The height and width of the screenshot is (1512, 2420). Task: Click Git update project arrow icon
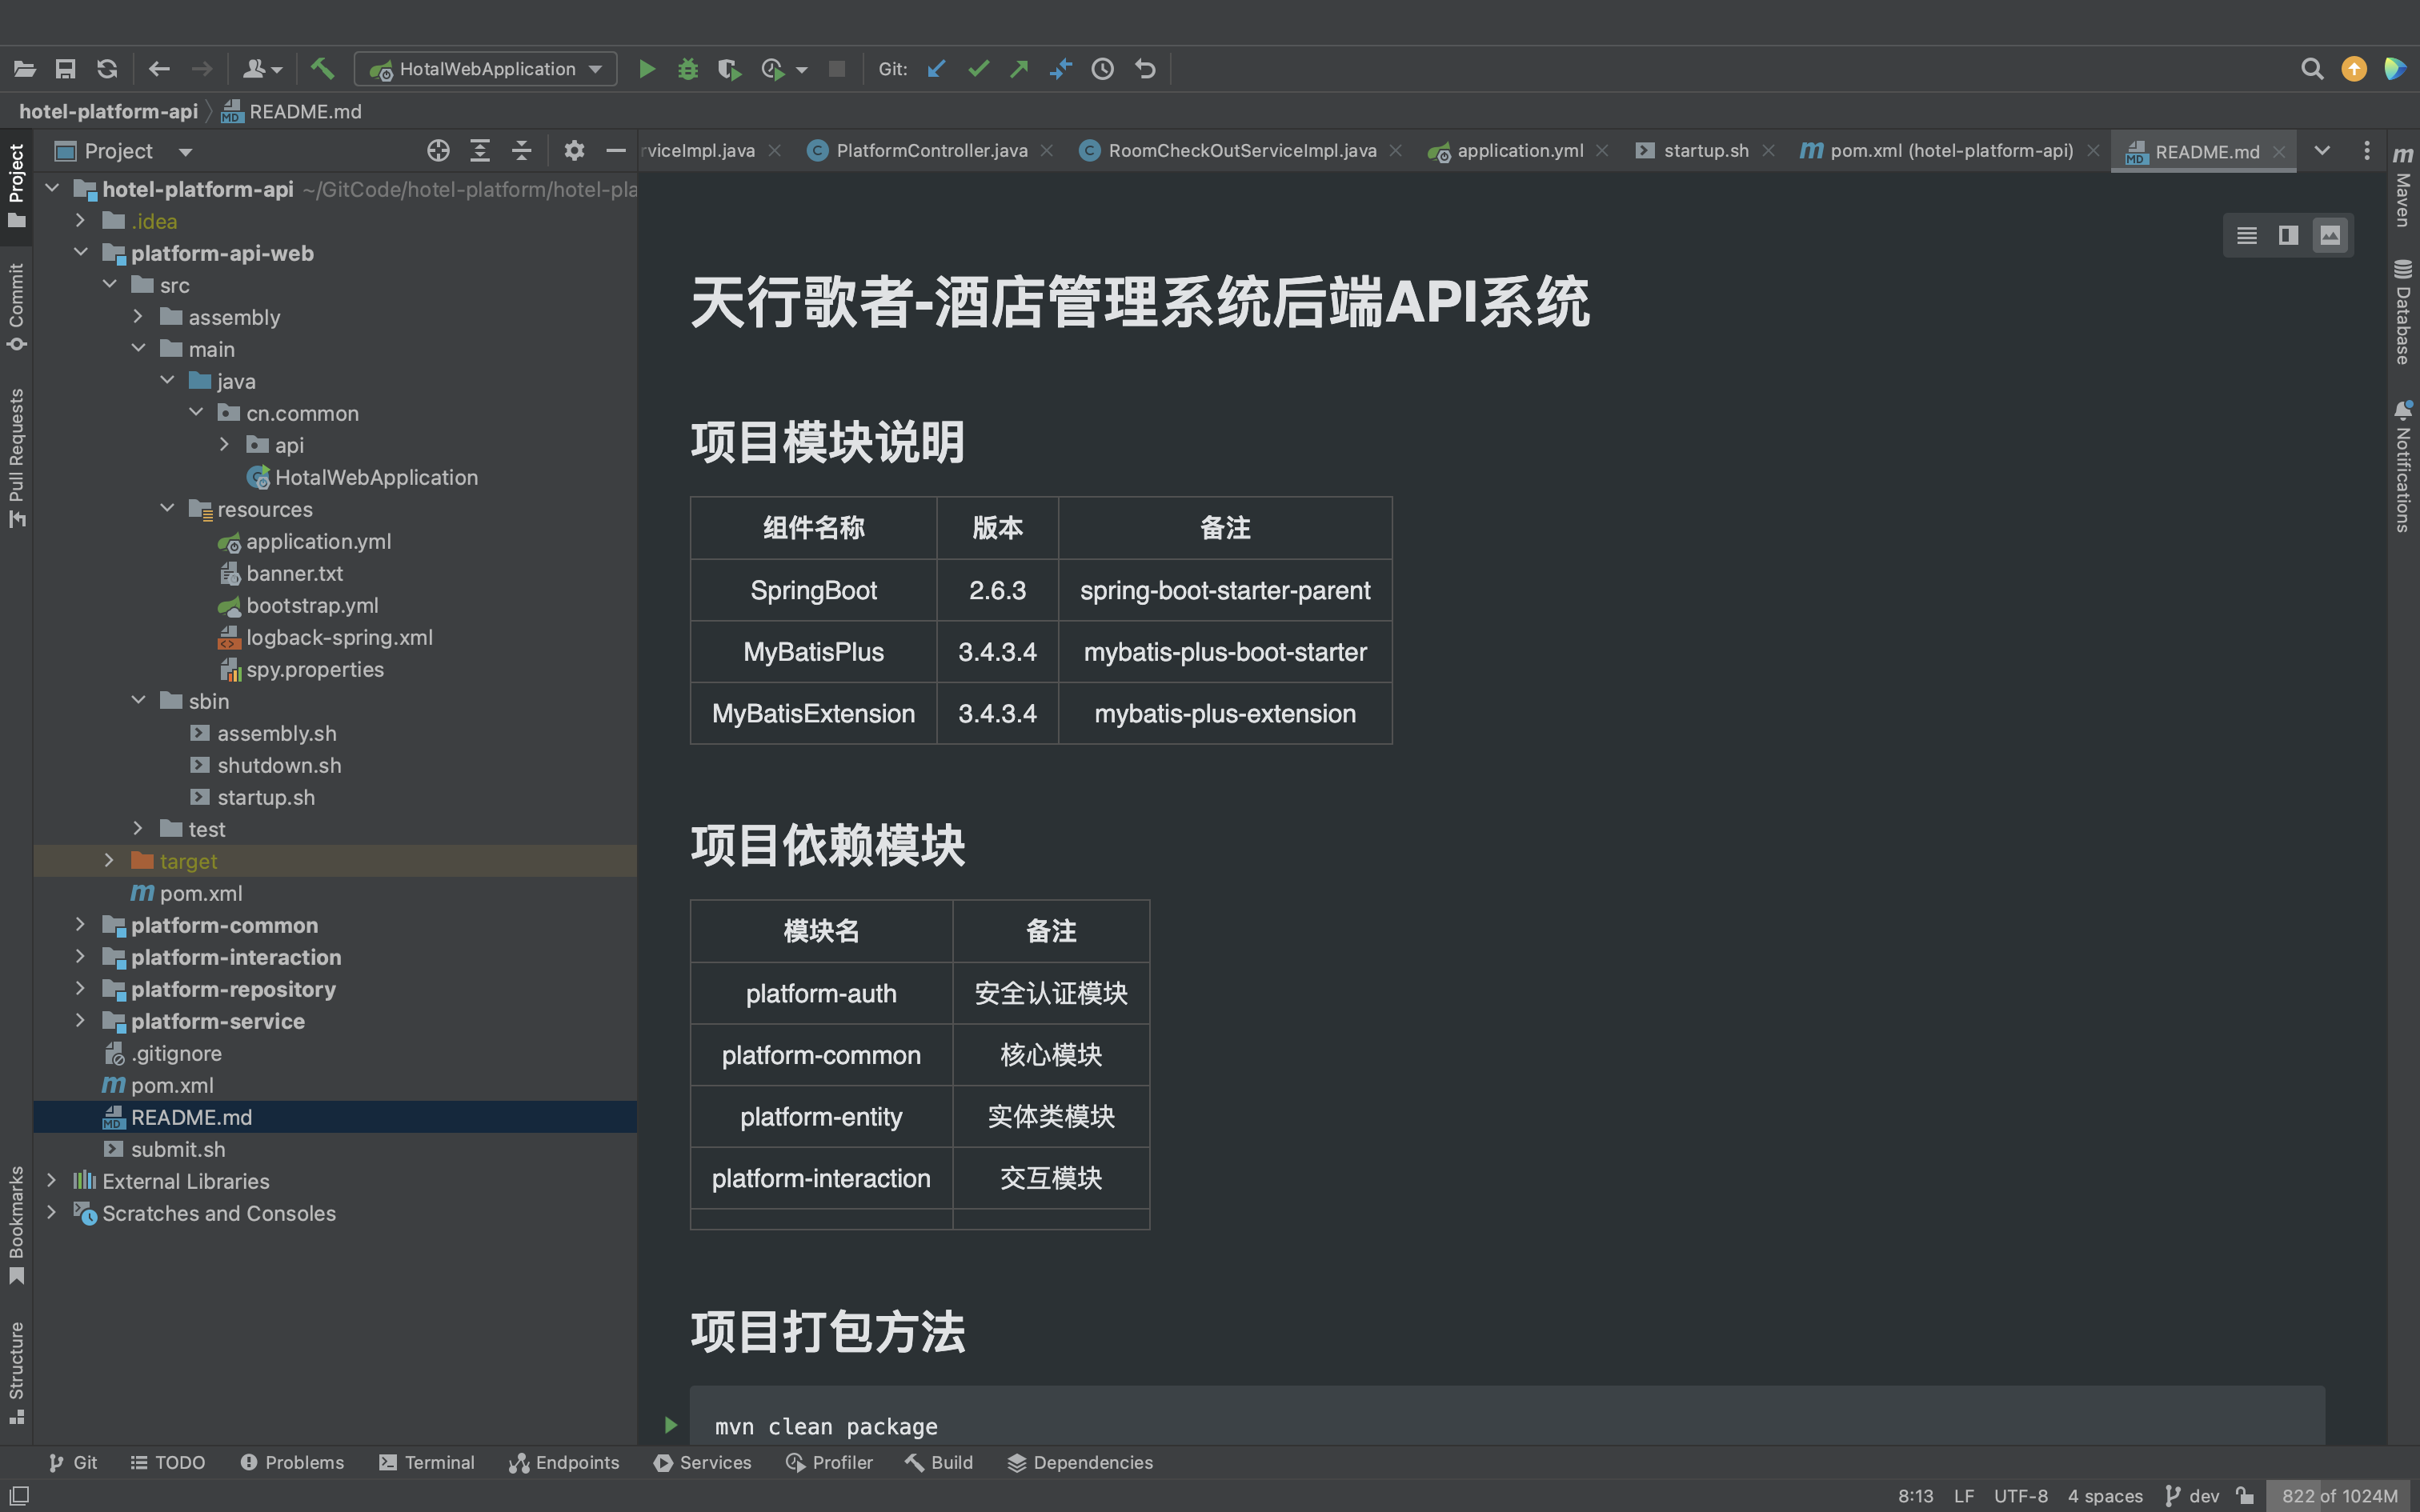coord(936,69)
